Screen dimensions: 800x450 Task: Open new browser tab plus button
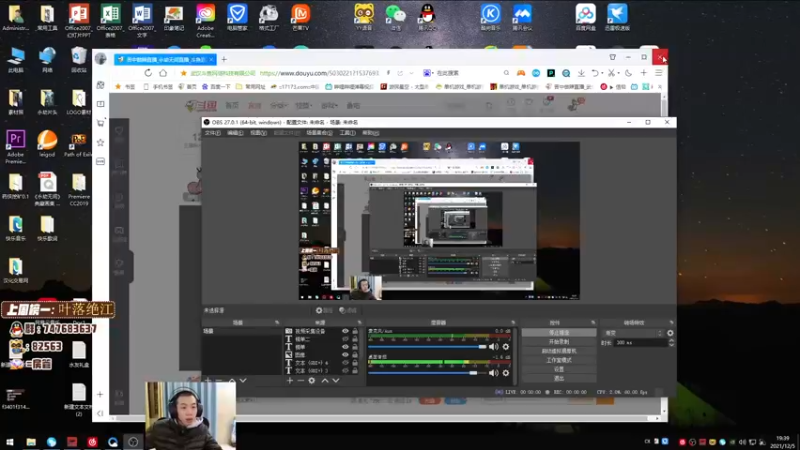[x=224, y=59]
